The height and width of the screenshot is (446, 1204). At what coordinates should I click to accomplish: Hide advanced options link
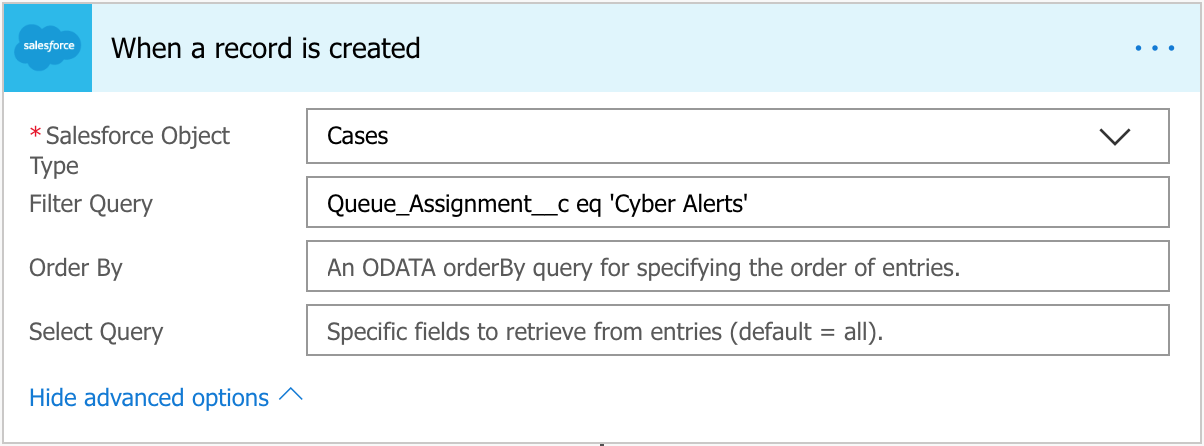(149, 398)
